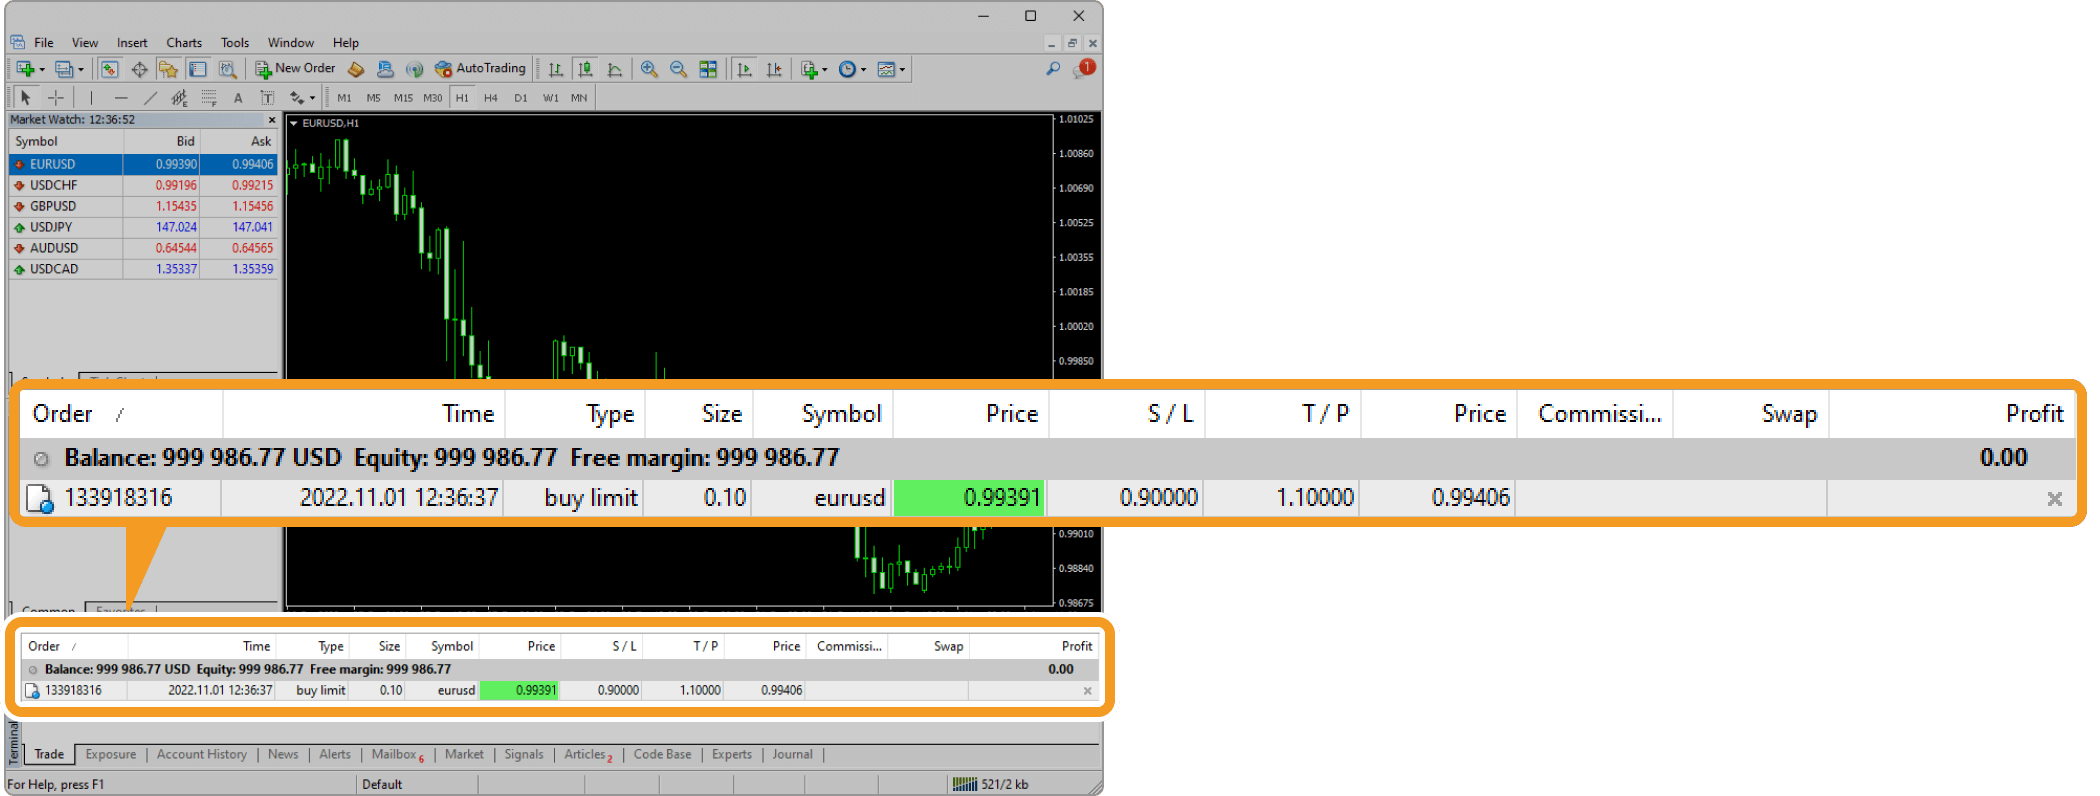
Task: Switch chart to candlesticks mode
Action: pyautogui.click(x=586, y=69)
